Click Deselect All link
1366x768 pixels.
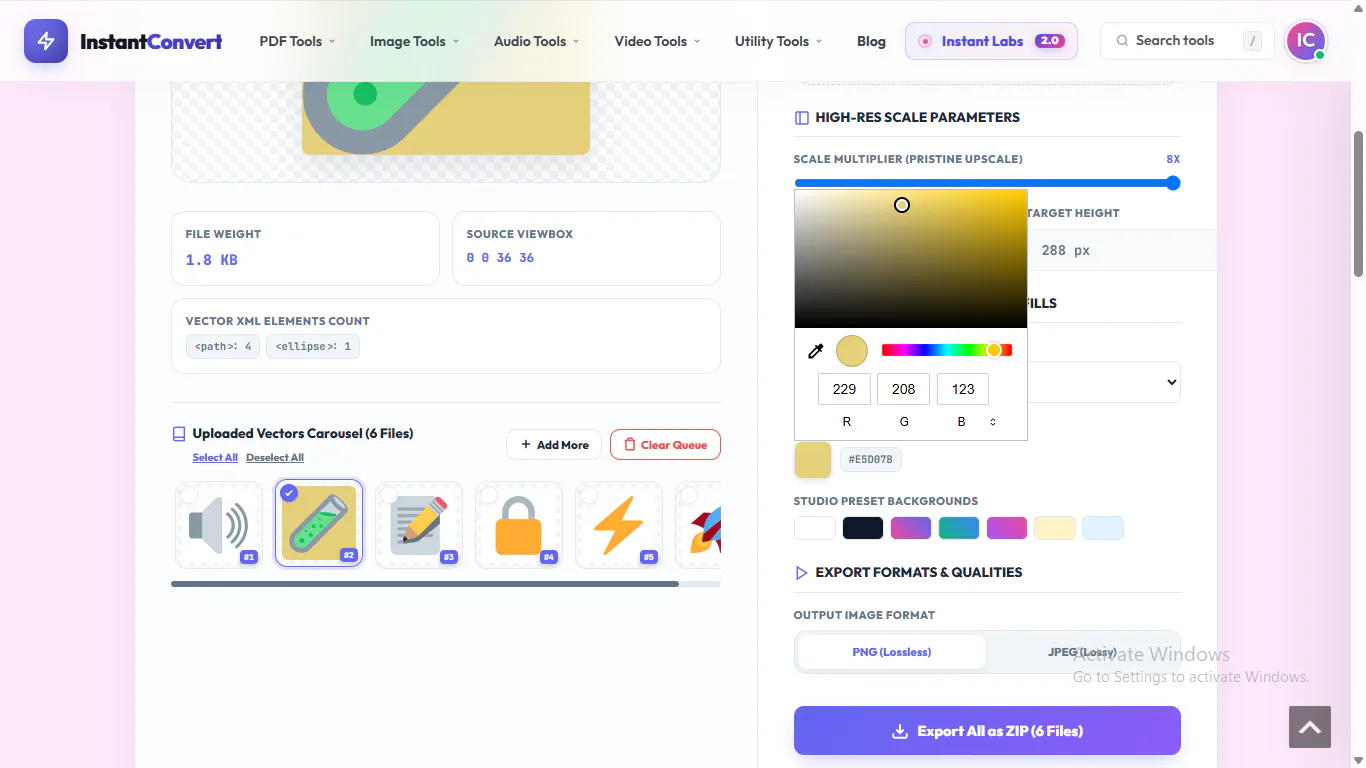[x=275, y=458]
